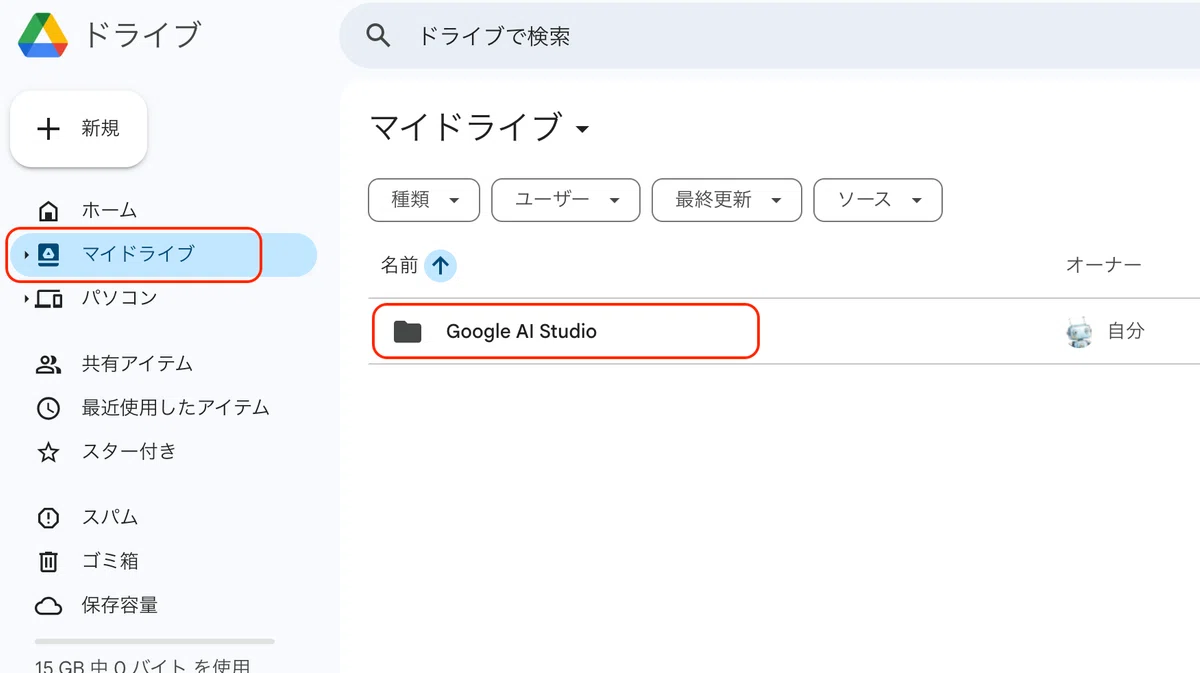Viewport: 1200px width, 673px height.
Task: Click the star icon in sidebar
Action: click(x=48, y=452)
